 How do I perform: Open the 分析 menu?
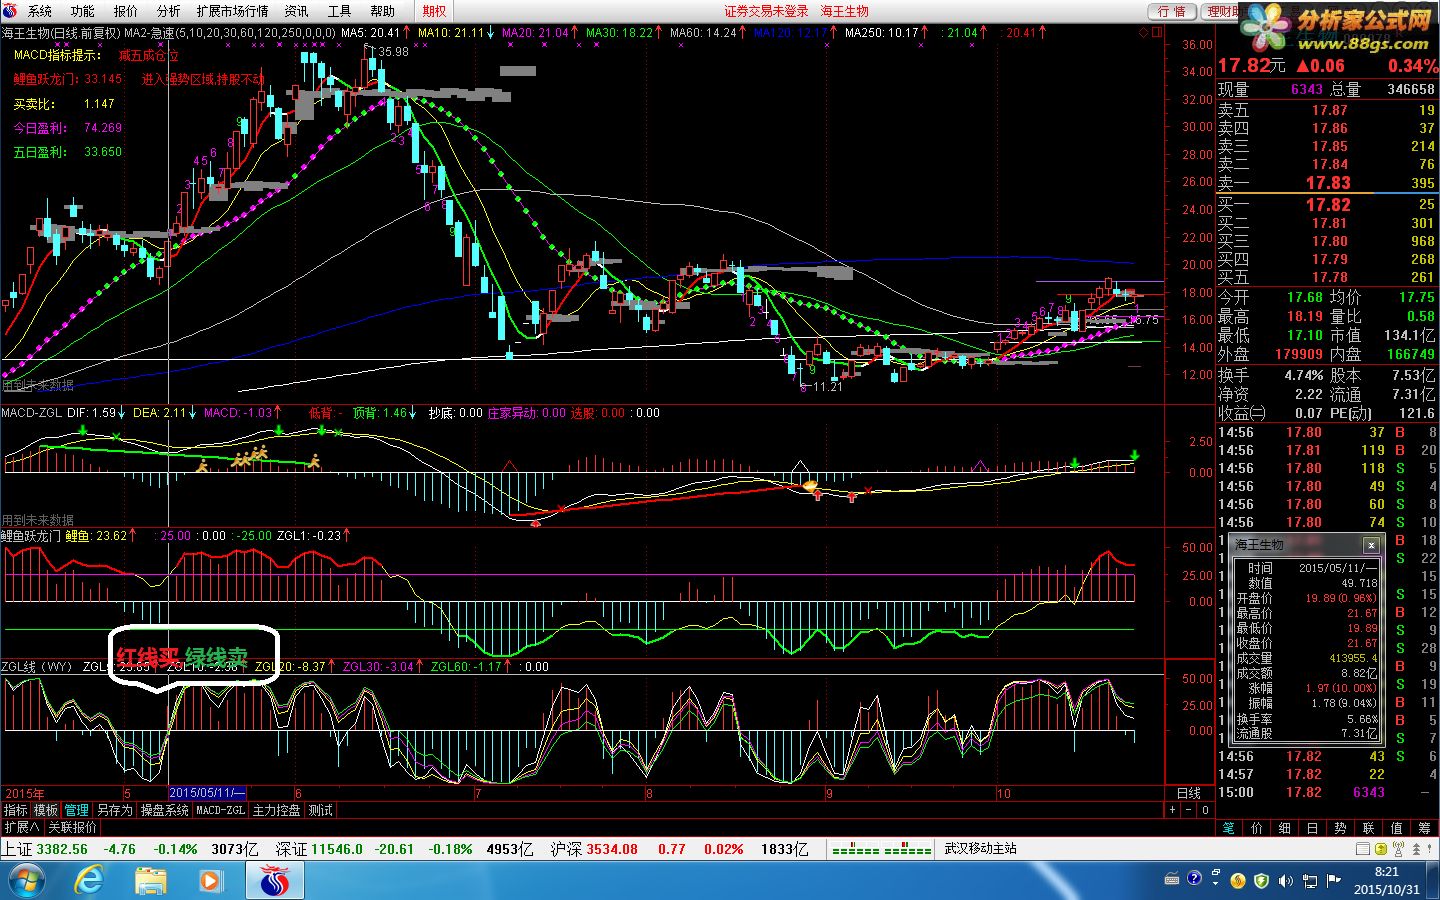pyautogui.click(x=168, y=11)
